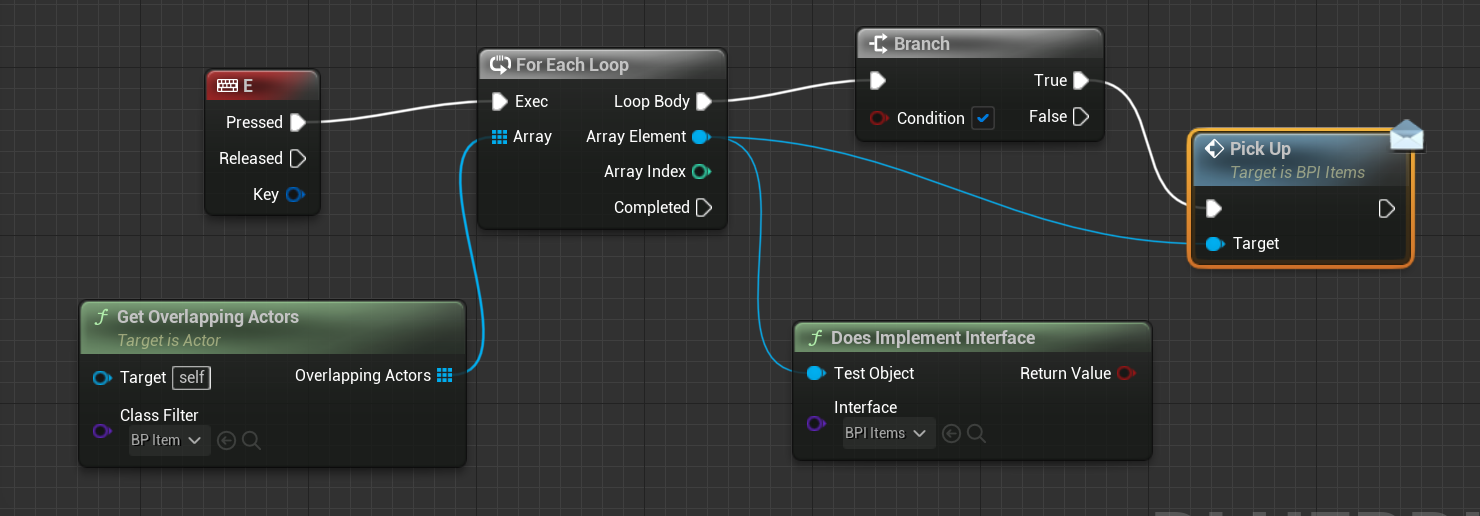This screenshot has height=516, width=1480.
Task: Select the For Each Loop node header
Action: coord(572,65)
